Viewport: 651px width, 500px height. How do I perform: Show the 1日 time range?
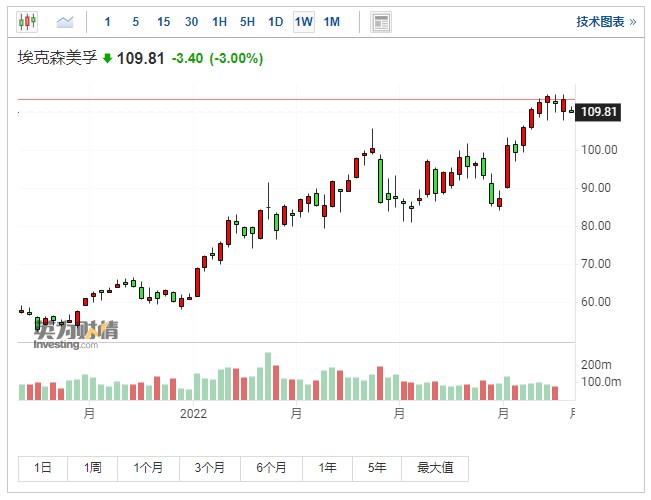pyautogui.click(x=43, y=467)
